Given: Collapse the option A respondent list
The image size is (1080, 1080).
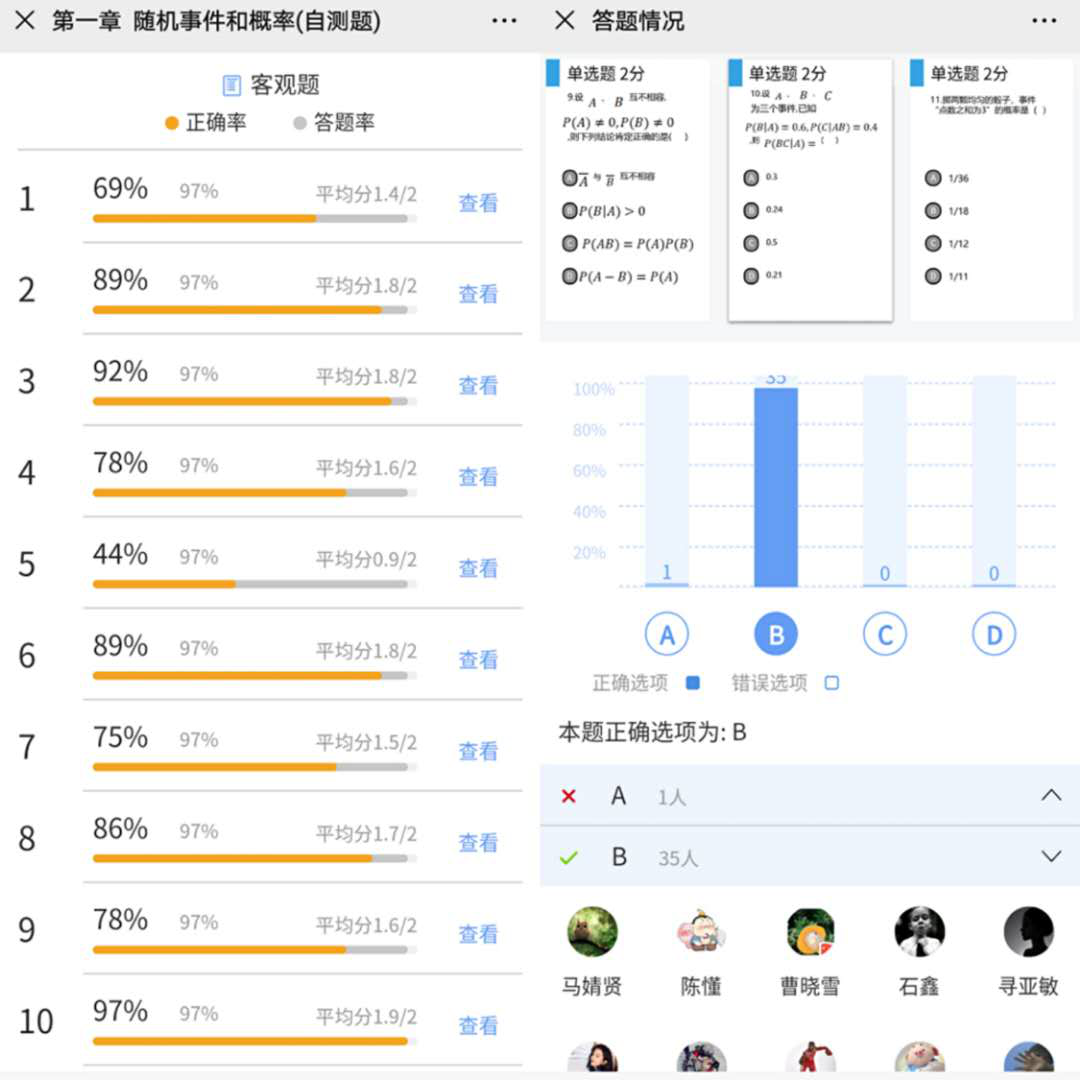Looking at the screenshot, I should point(1051,795).
